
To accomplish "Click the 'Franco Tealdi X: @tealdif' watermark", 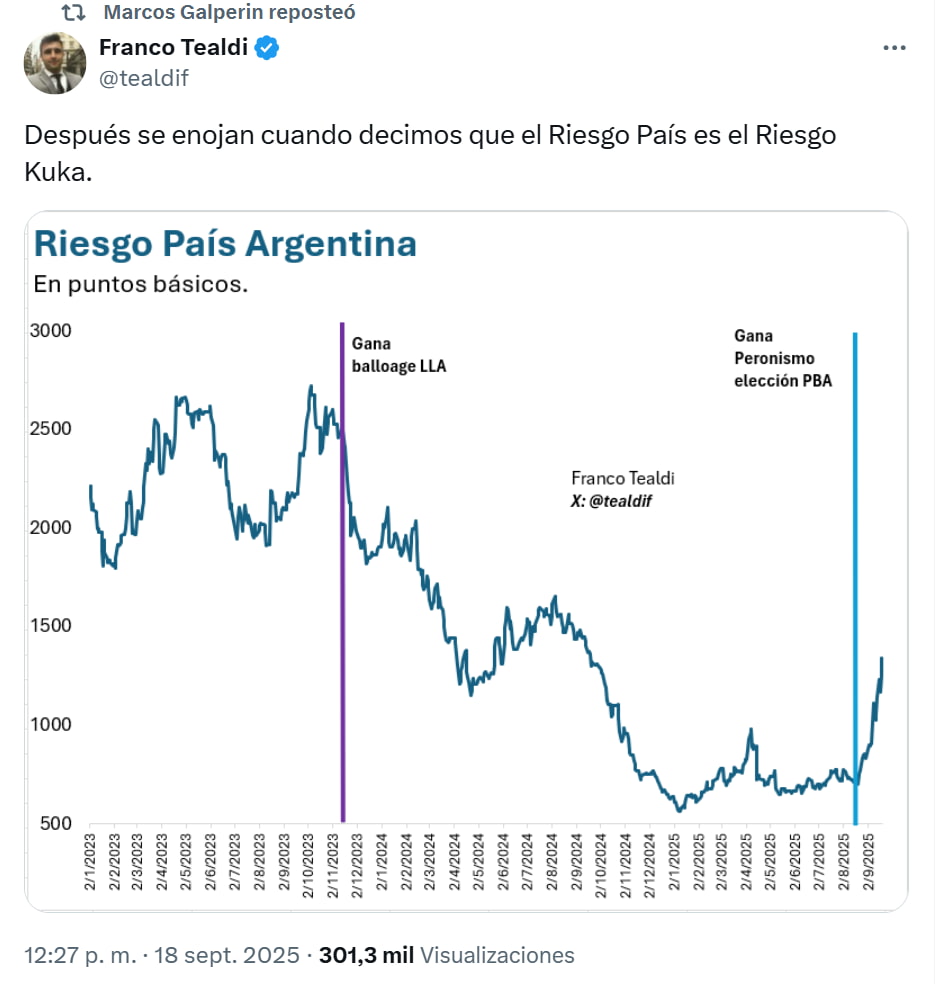I will point(622,490).
